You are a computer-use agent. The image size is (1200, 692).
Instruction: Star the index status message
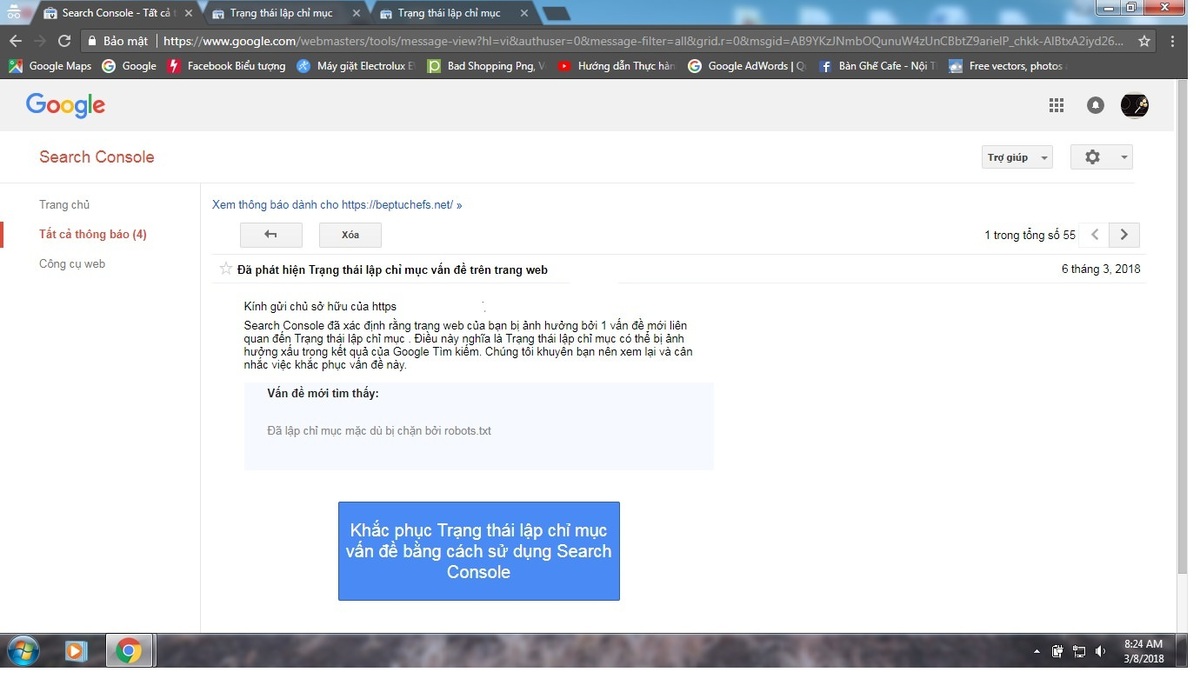pyautogui.click(x=226, y=269)
